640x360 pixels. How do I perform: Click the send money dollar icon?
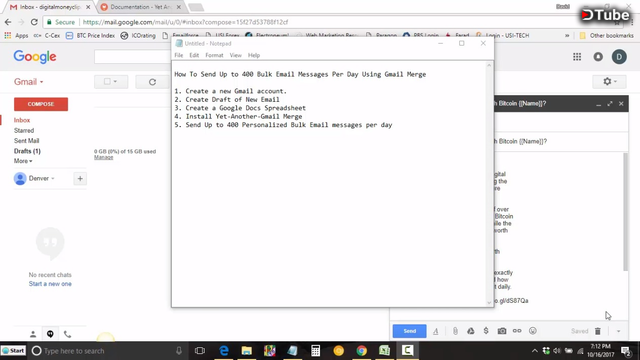(x=486, y=331)
